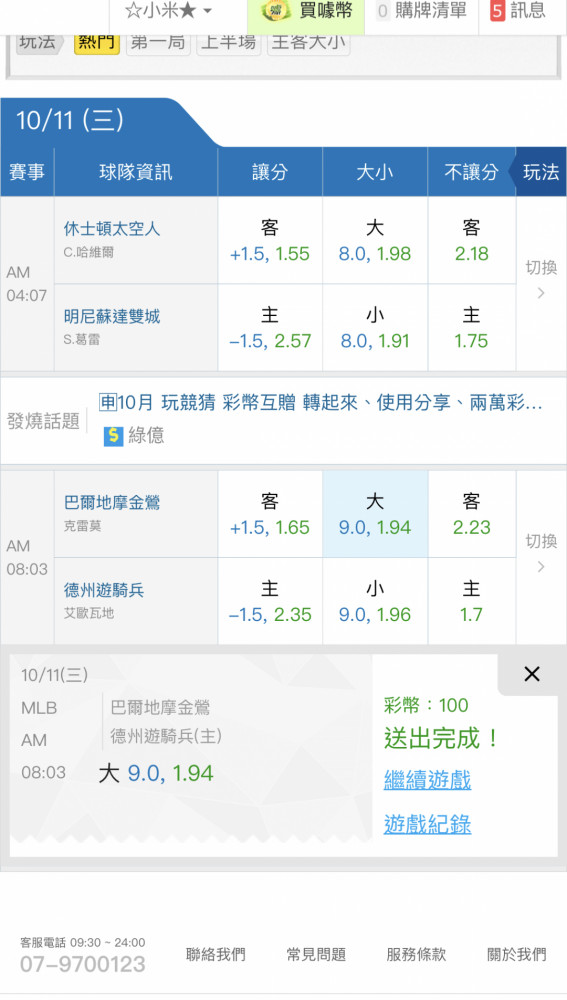Viewport: 567px width, 1000px height.
Task: Click the 買噱幣 coin icon
Action: tap(276, 11)
